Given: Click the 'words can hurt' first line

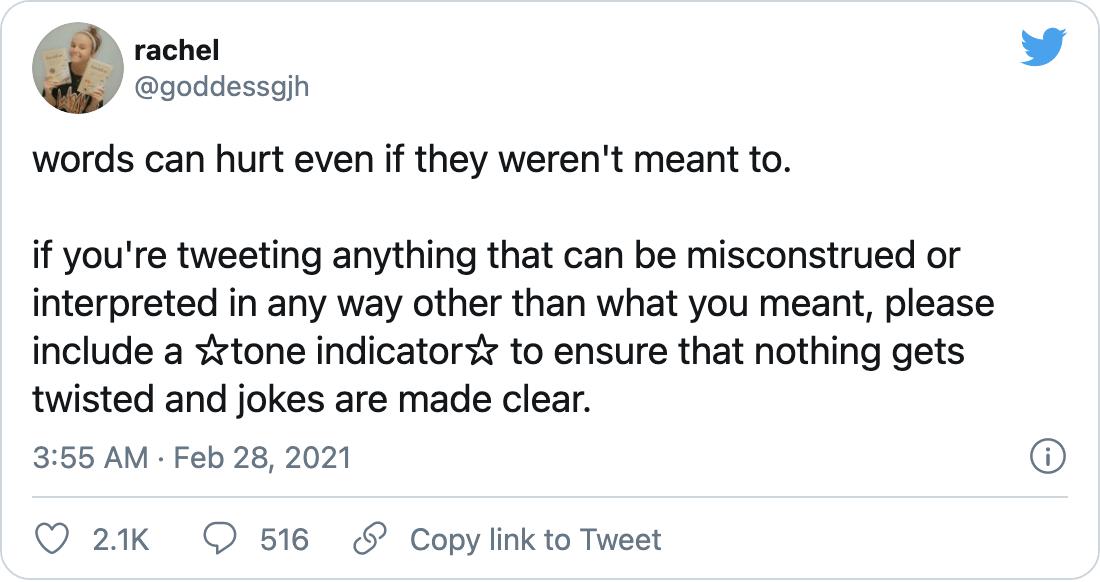Looking at the screenshot, I should point(412,161).
